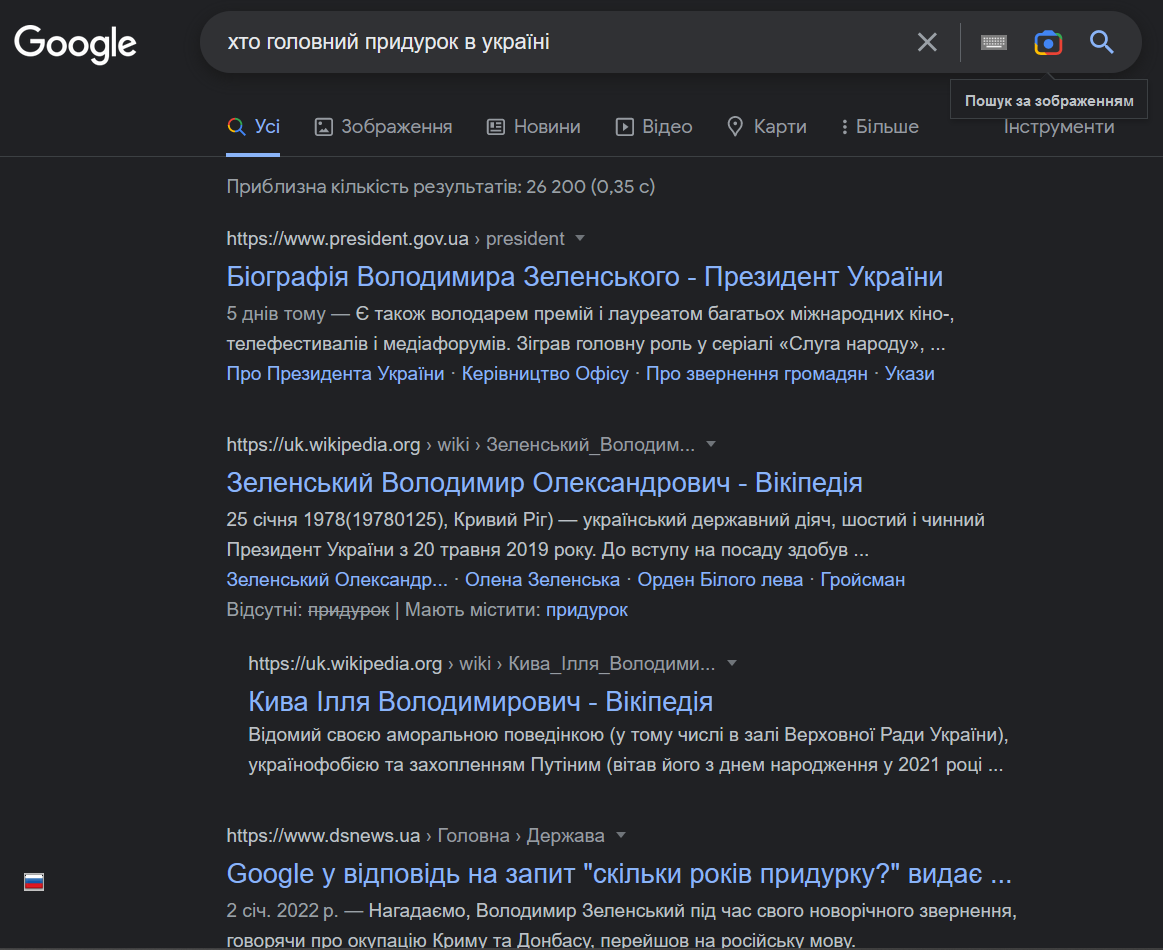Switch to the Відео tab
The image size is (1163, 950).
tap(654, 127)
